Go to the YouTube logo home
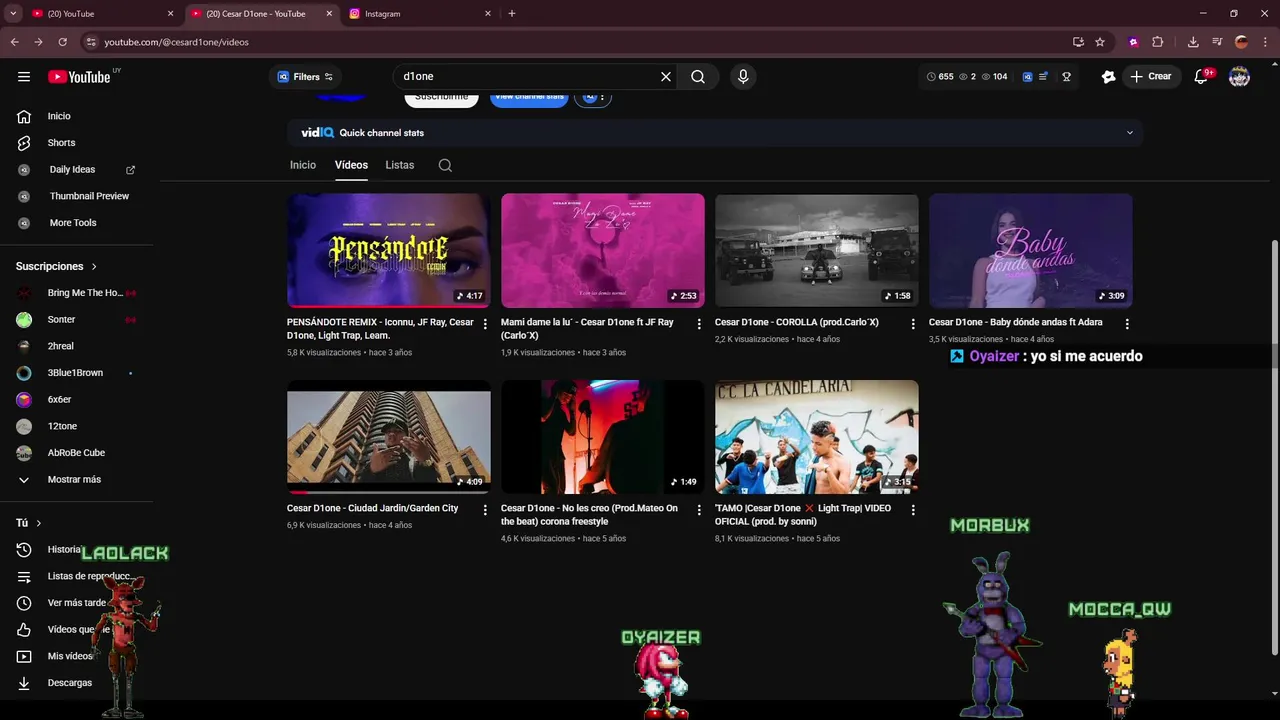The width and height of the screenshot is (1280, 720). [x=79, y=77]
